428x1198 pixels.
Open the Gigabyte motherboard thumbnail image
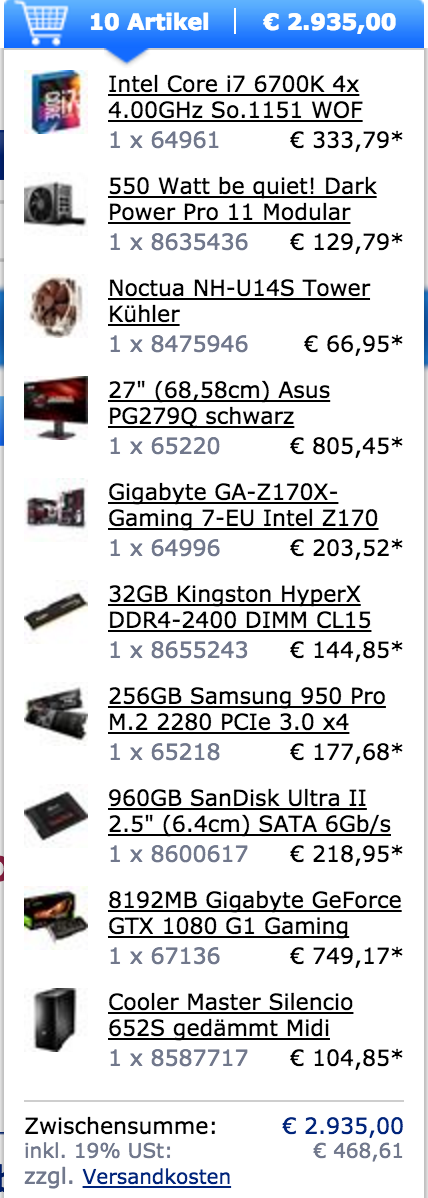coord(55,510)
